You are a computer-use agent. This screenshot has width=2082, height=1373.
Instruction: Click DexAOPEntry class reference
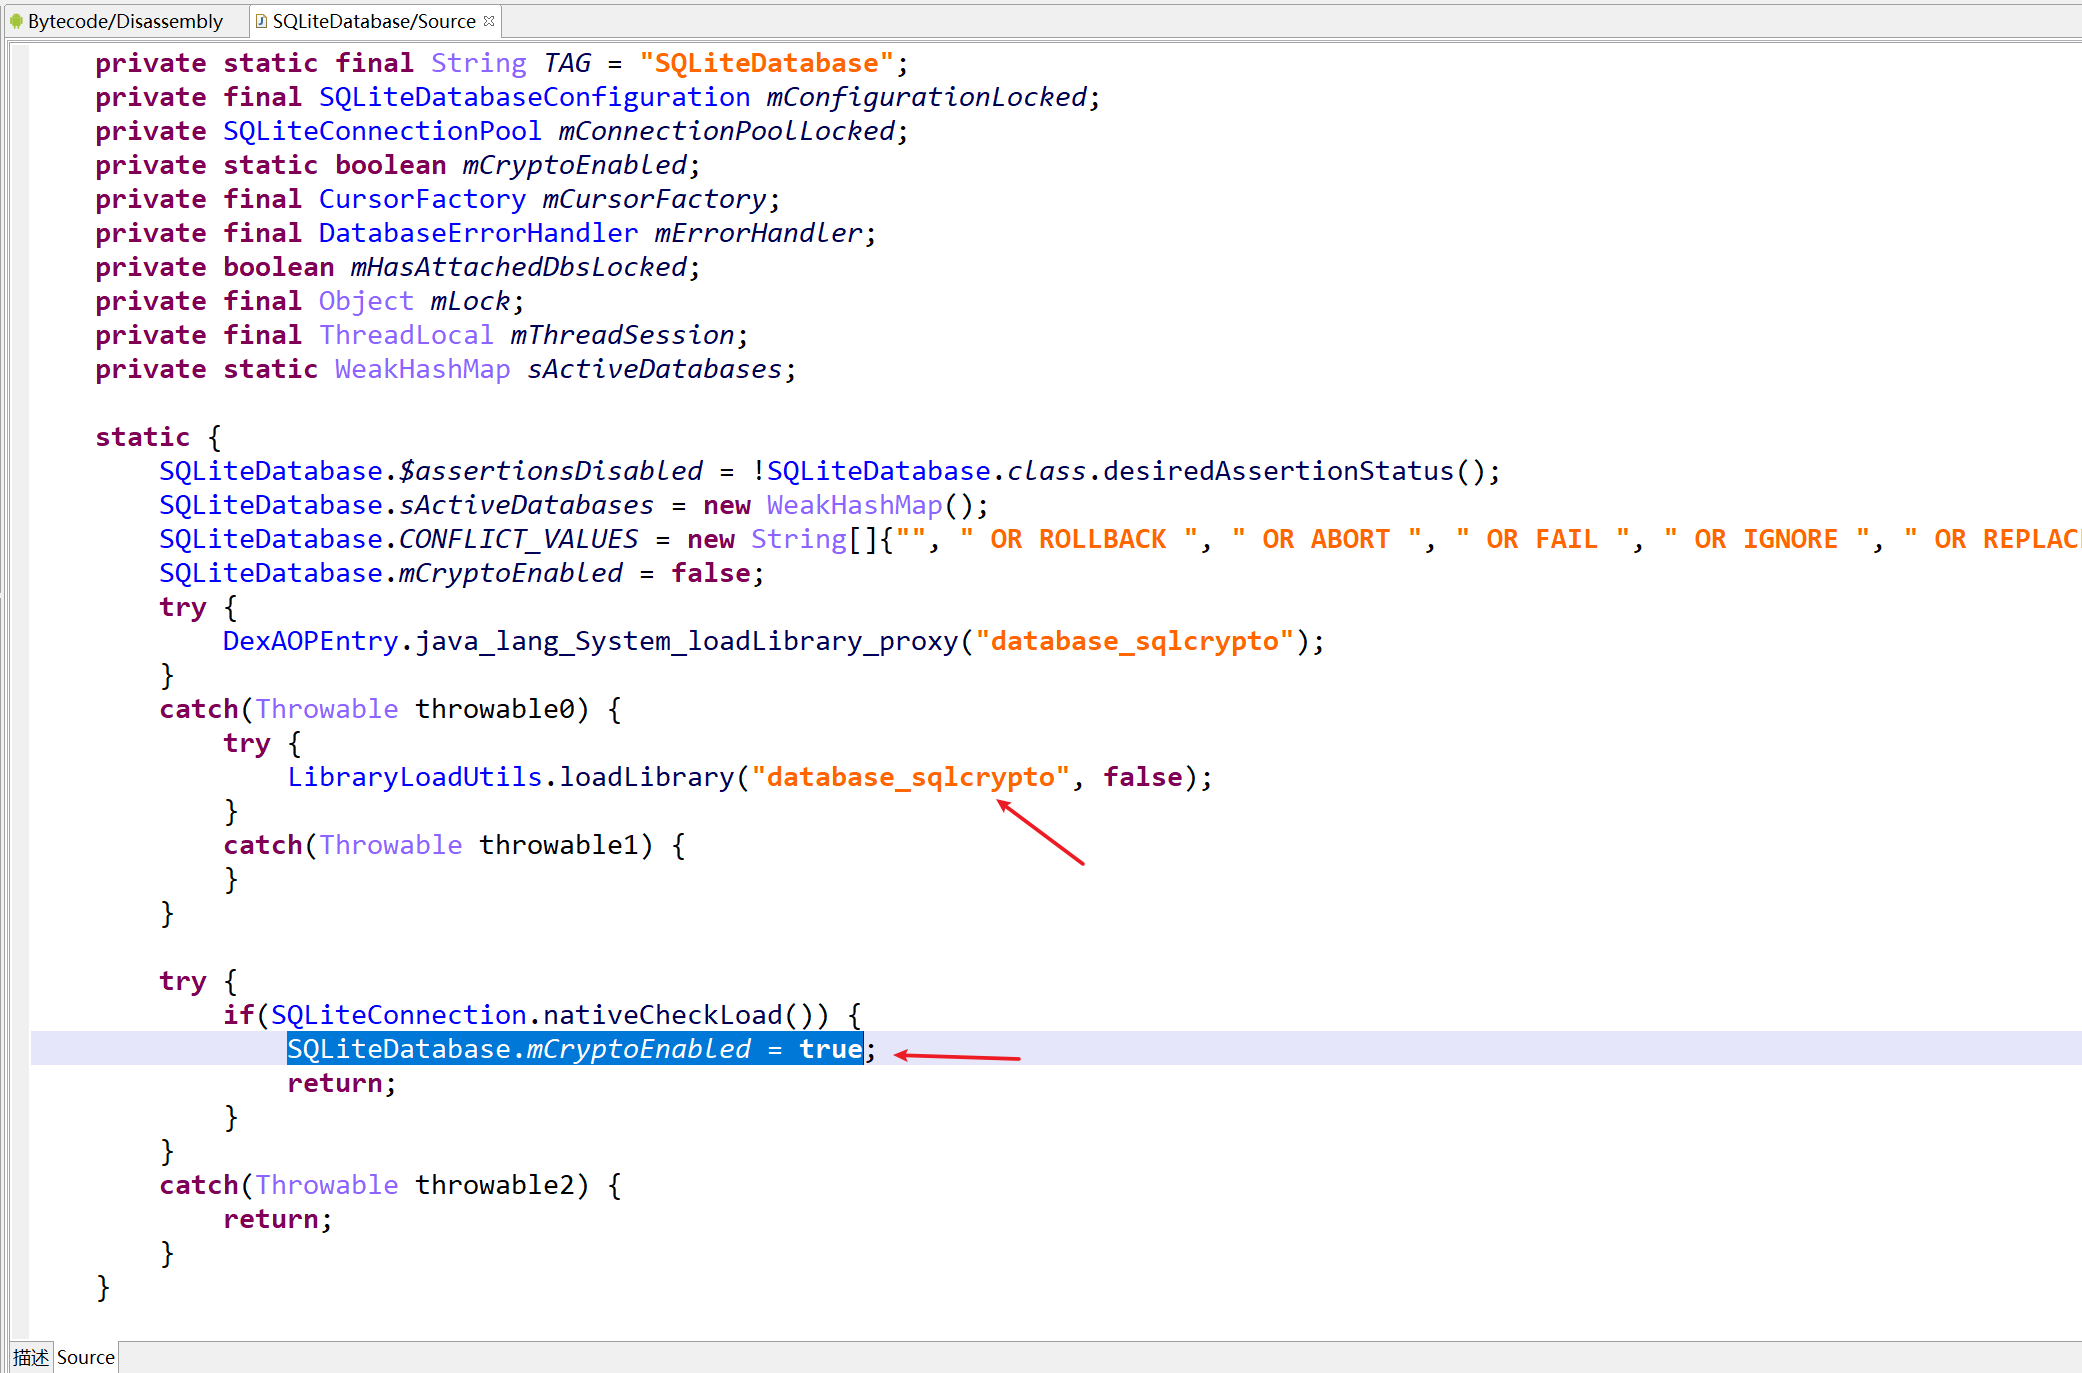[x=310, y=641]
